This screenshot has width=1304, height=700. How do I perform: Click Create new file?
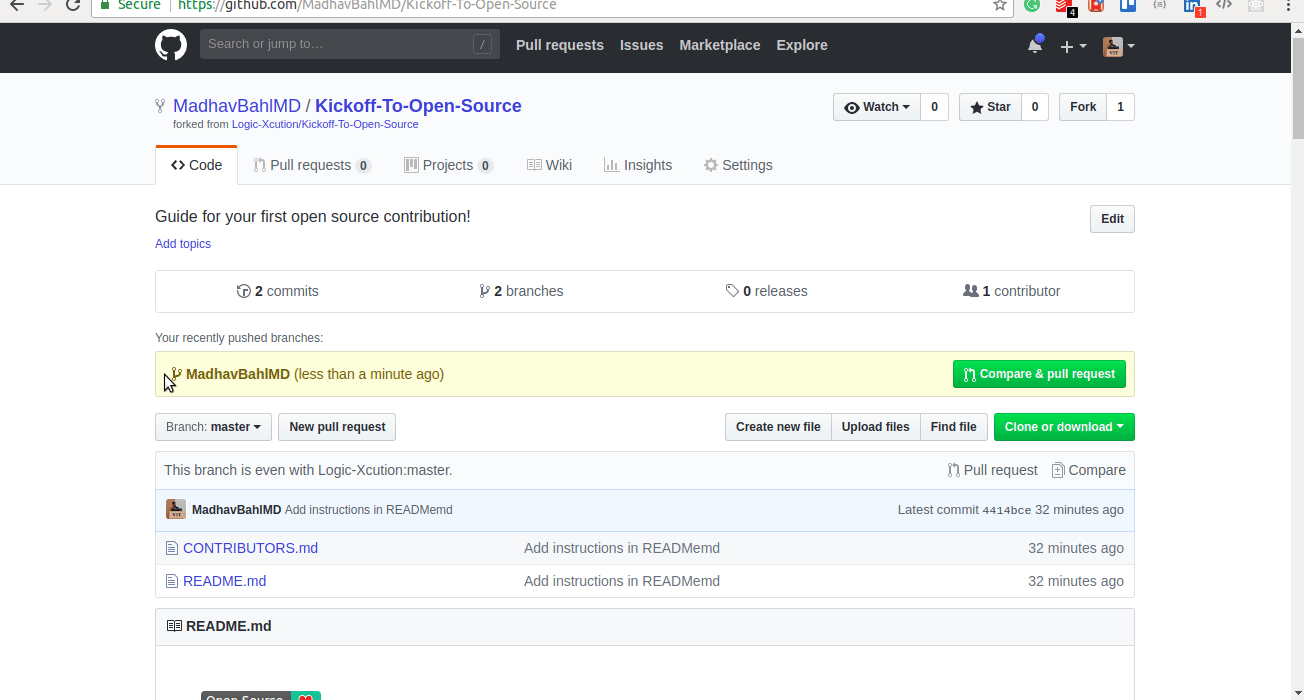[x=778, y=427]
